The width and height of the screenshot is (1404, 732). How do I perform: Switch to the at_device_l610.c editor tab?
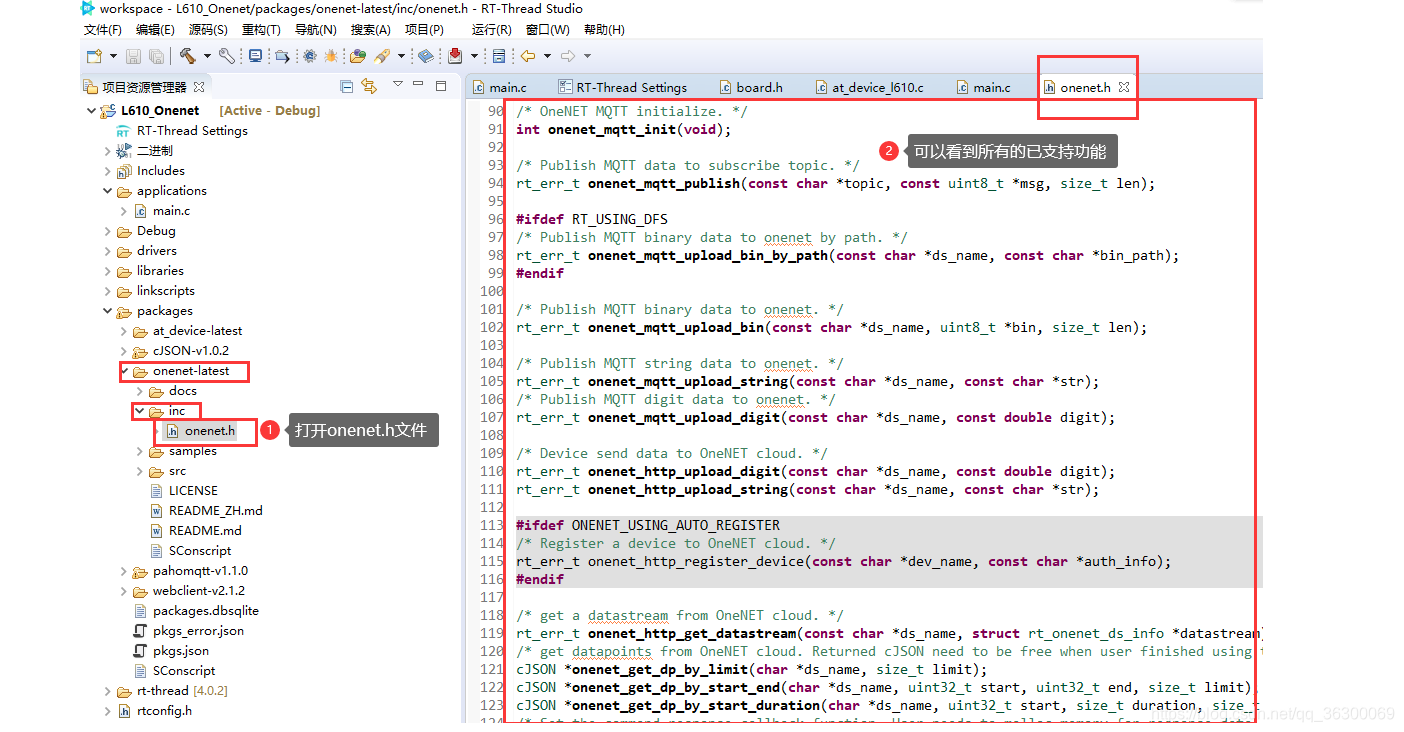869,87
